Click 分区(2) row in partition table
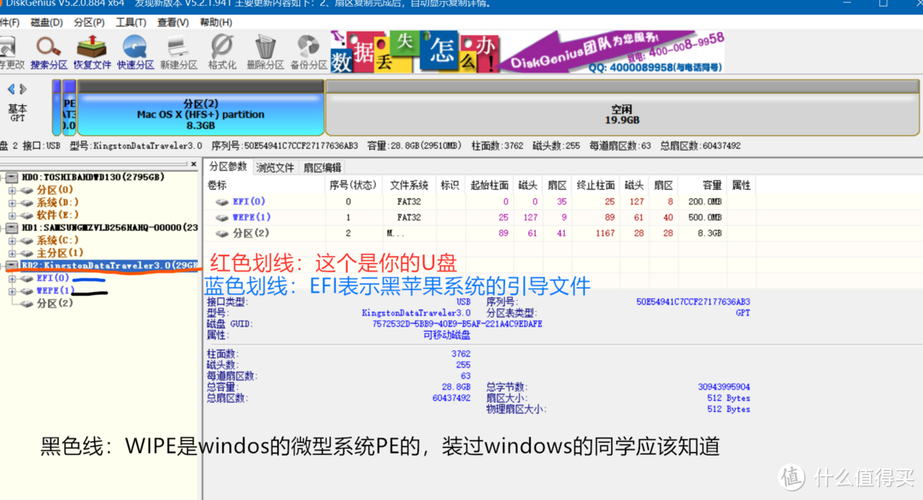Viewport: 923px width, 500px height. point(480,233)
